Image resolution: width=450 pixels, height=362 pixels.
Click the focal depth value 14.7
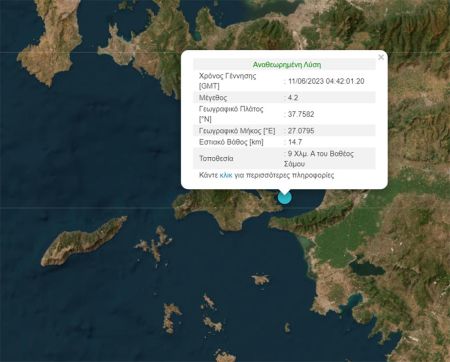pos(295,142)
